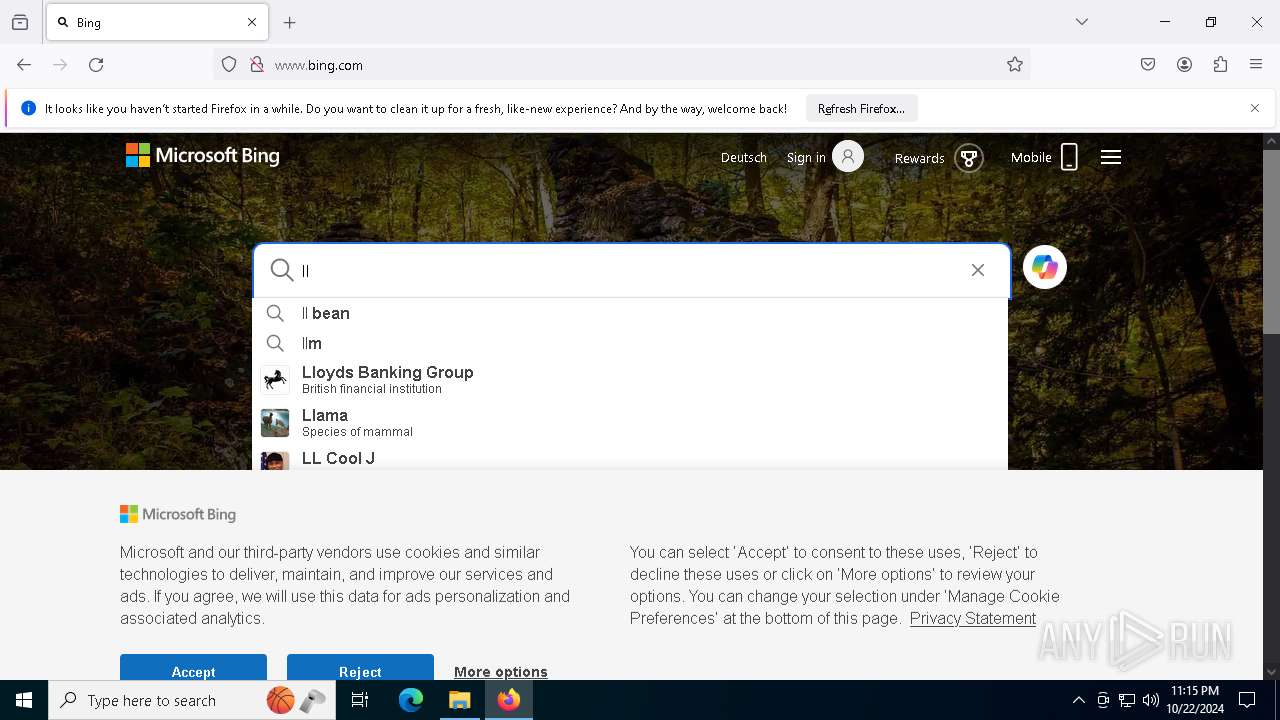Open Task View on taskbar

[360, 700]
